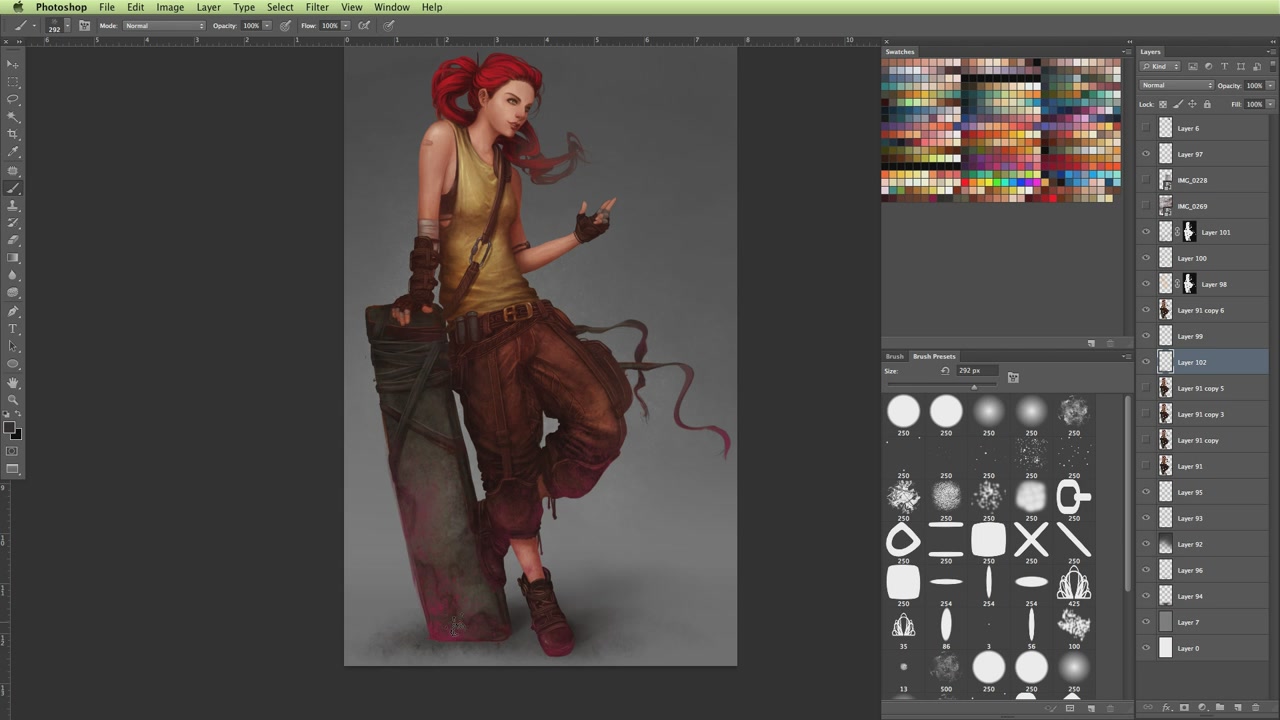The height and width of the screenshot is (720, 1280).
Task: Enable airbrush build-up in options bar
Action: [364, 25]
